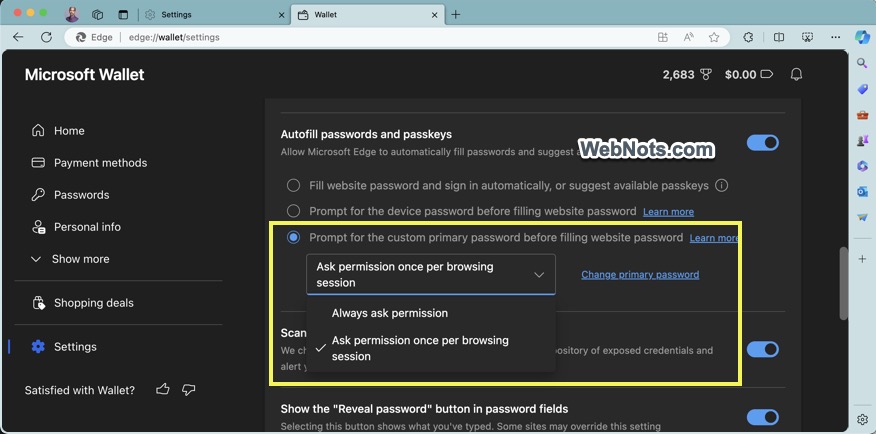The height and width of the screenshot is (434, 876).
Task: Choose Always ask permission option
Action: tap(390, 313)
